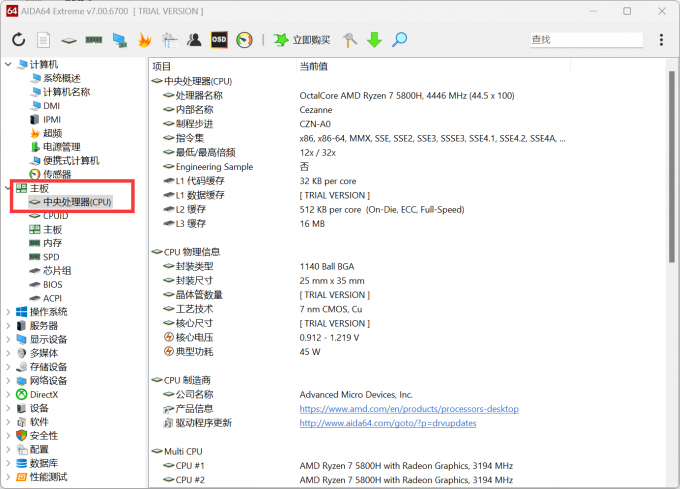Click the 软件 software icon
The image size is (680, 489).
(21, 422)
